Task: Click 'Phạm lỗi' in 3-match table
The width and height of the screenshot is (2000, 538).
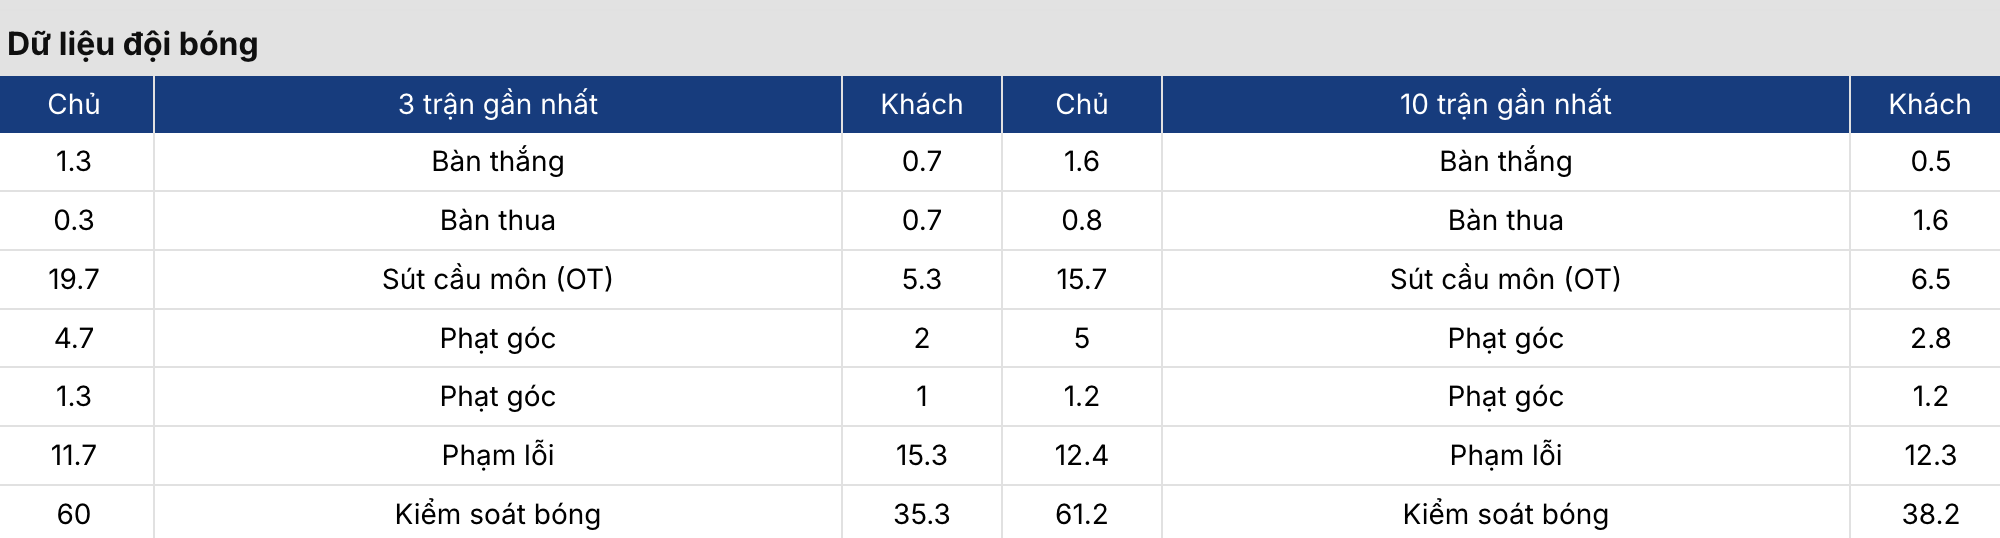Action: pyautogui.click(x=498, y=455)
